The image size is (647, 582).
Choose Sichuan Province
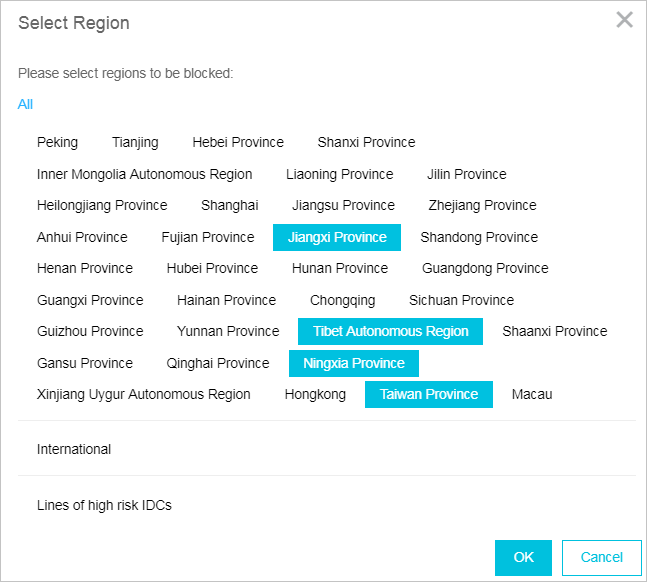[461, 300]
